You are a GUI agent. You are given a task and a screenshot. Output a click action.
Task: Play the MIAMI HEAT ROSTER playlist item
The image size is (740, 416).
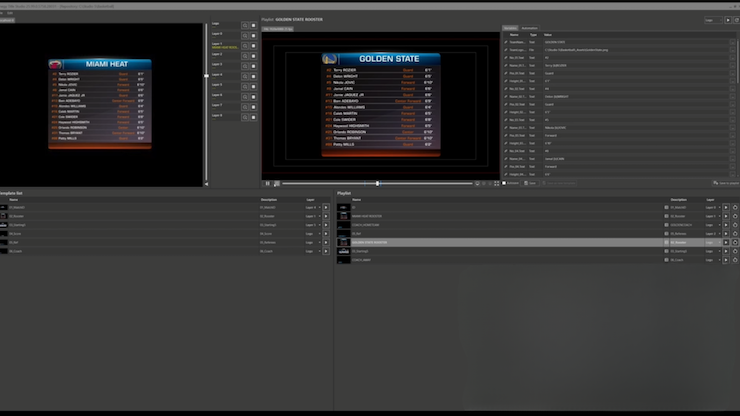(x=726, y=216)
